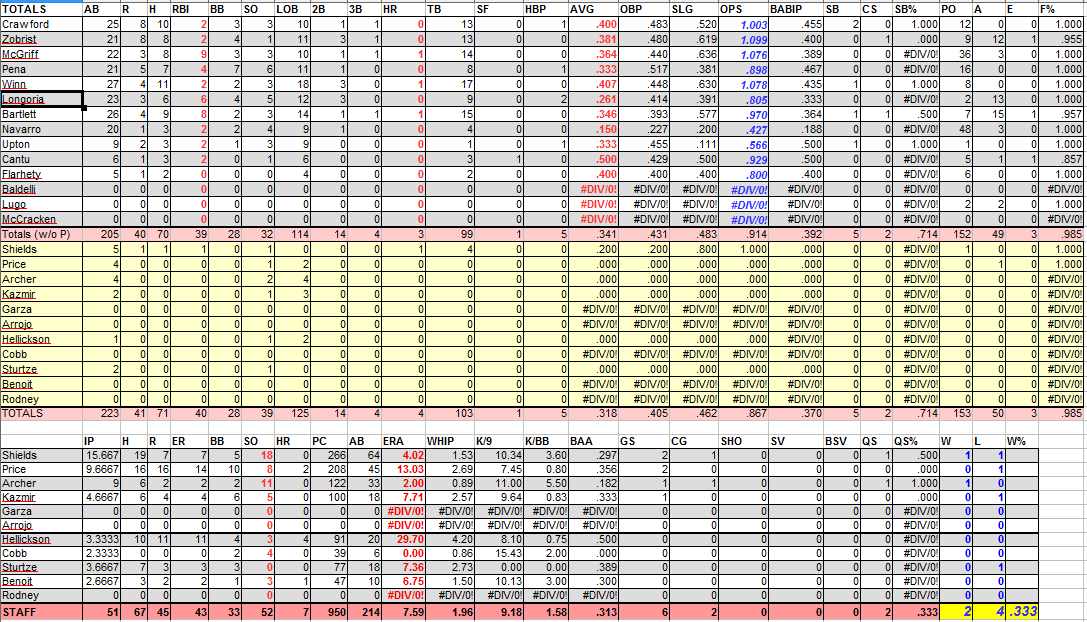Click the W% column header
The image size is (1087, 622).
pyautogui.click(x=1022, y=441)
